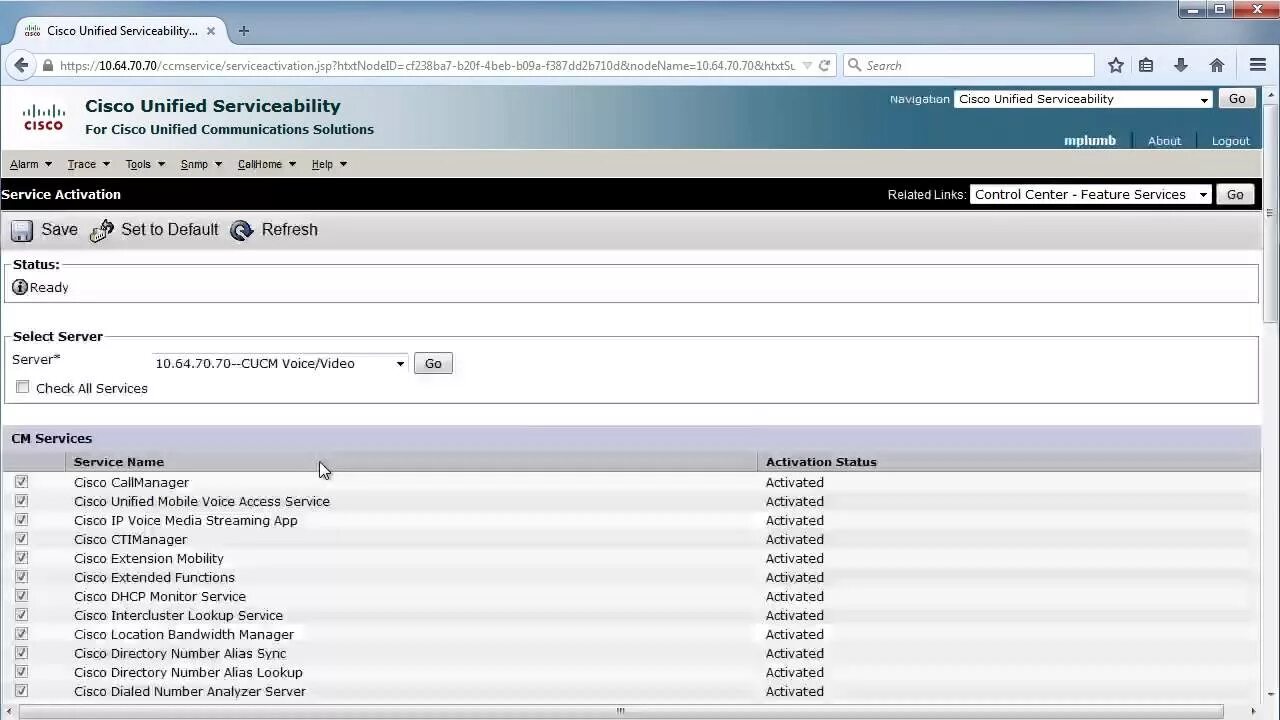Bookmark this page with the star icon

[x=1116, y=65]
